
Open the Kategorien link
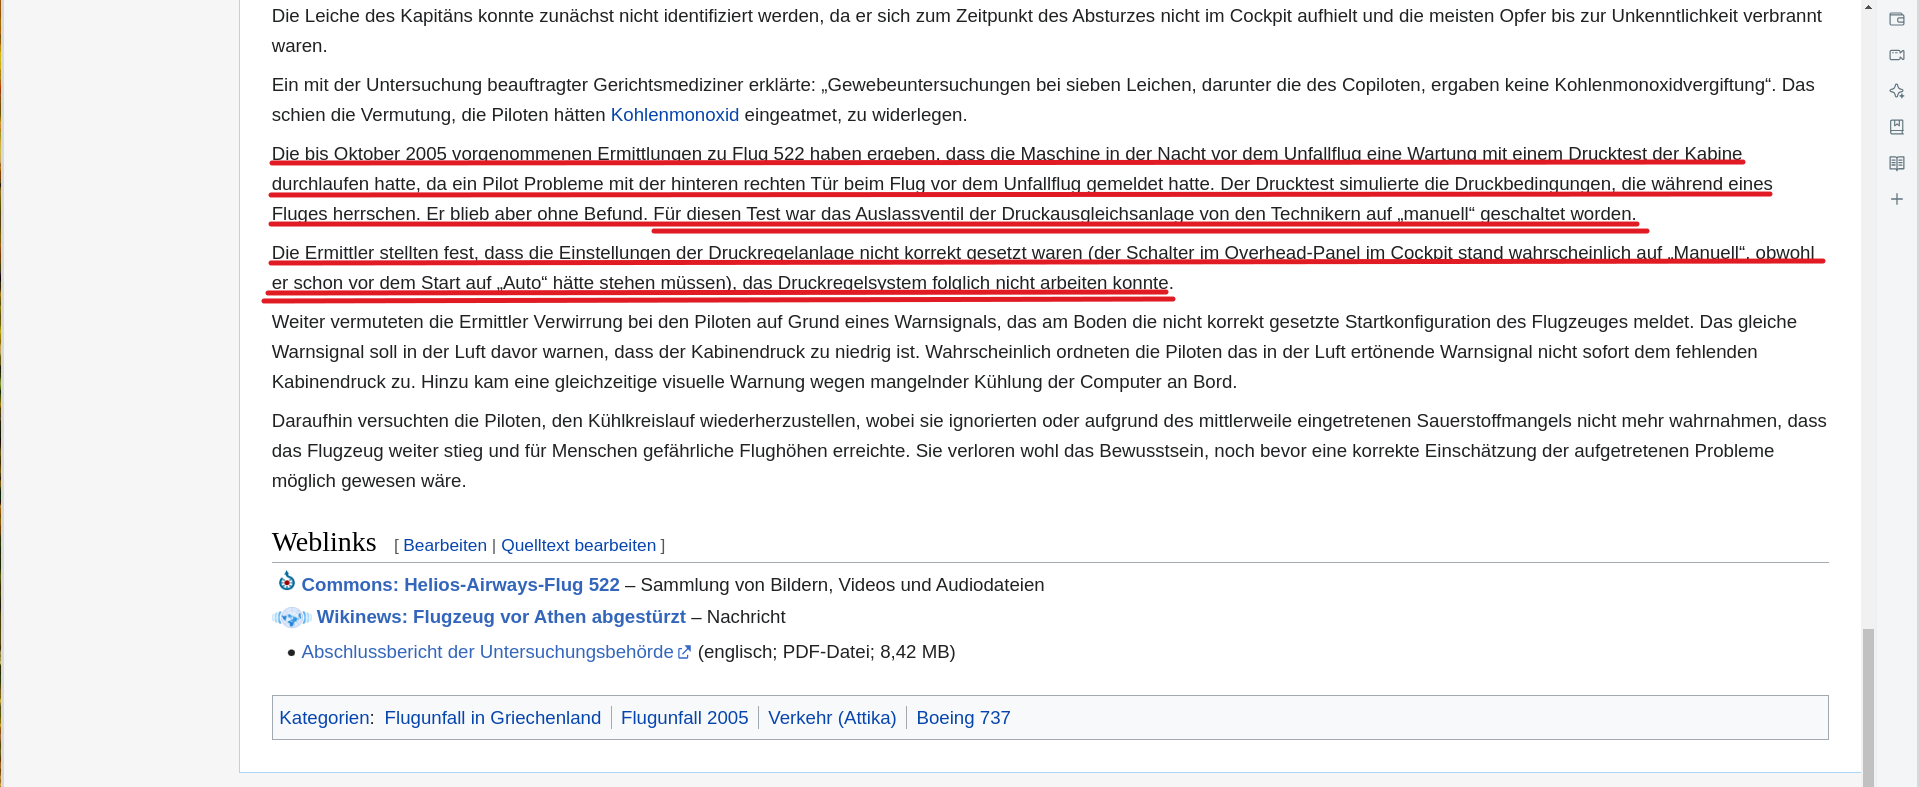pos(324,718)
